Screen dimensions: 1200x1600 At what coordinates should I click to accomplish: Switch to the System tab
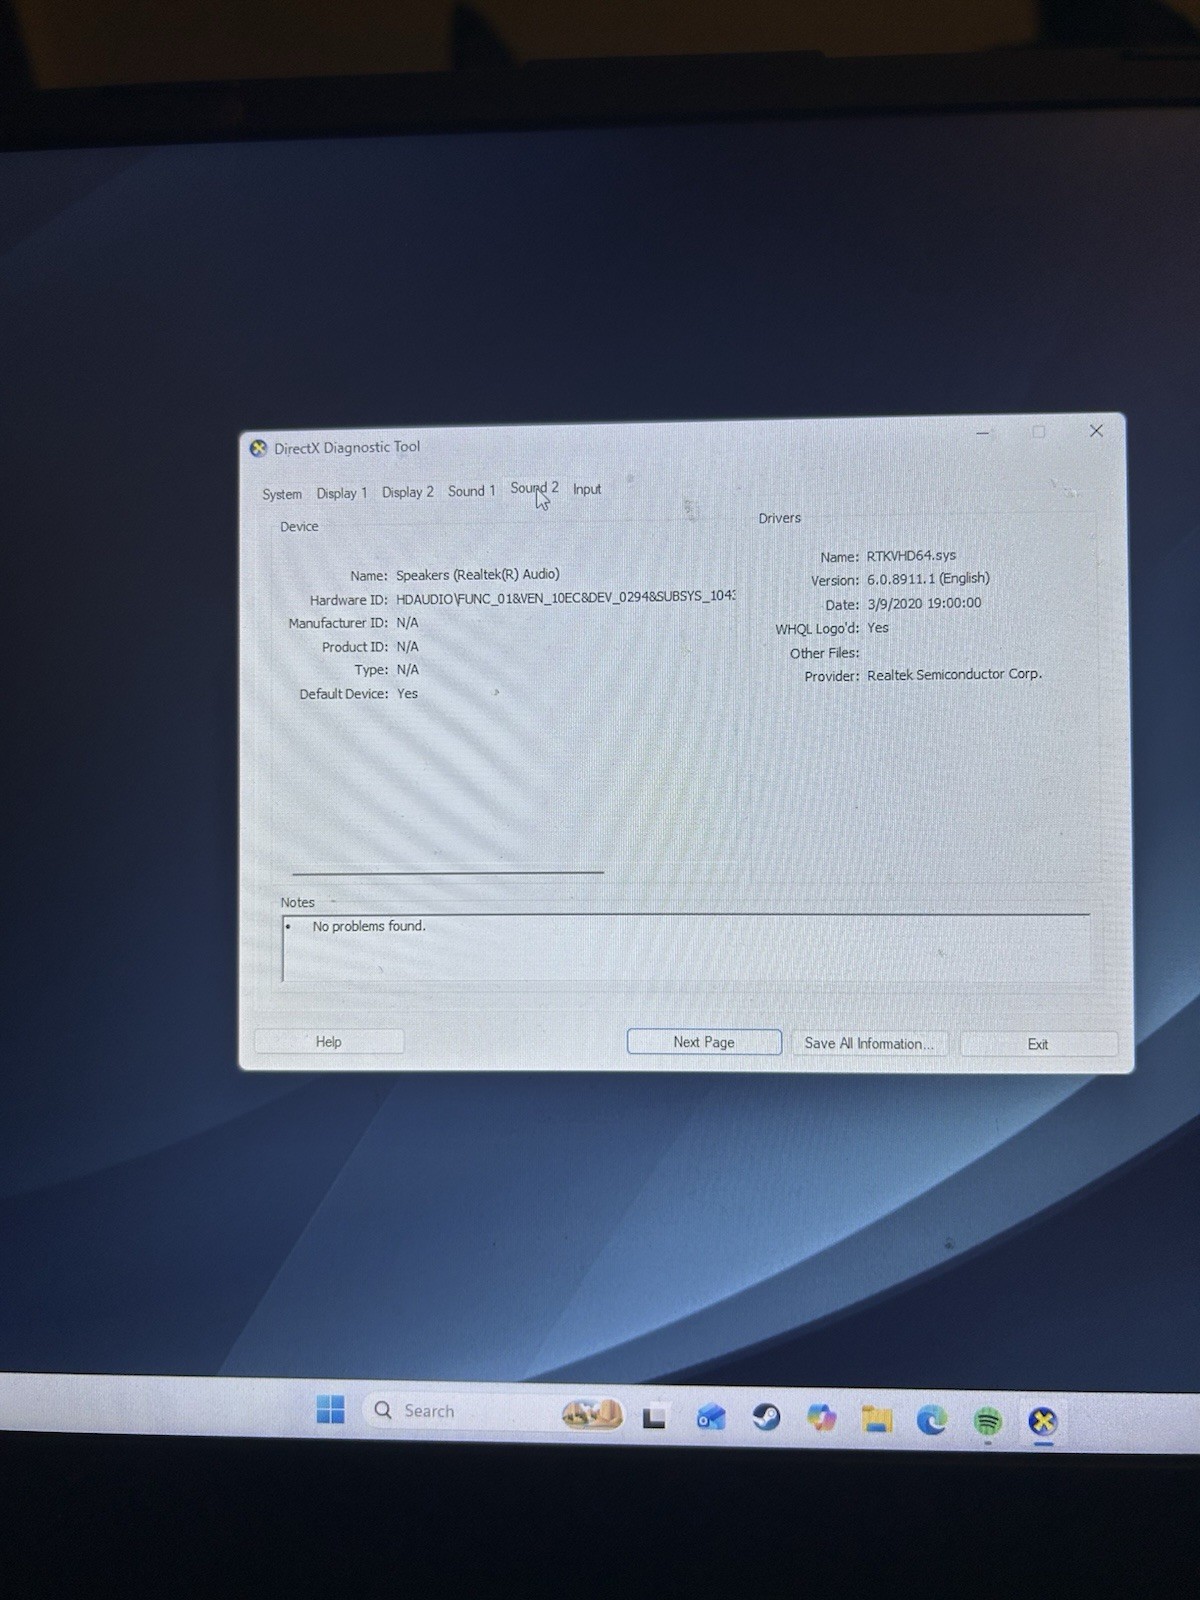coord(282,494)
